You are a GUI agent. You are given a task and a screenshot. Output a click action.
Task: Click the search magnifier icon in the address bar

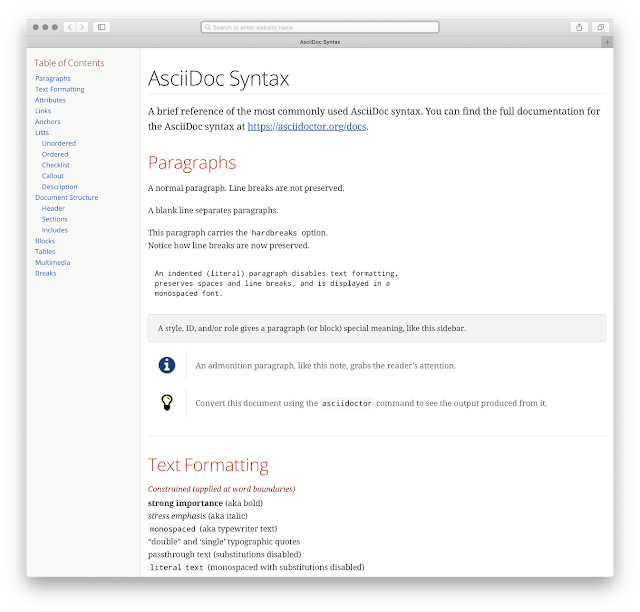tap(208, 27)
